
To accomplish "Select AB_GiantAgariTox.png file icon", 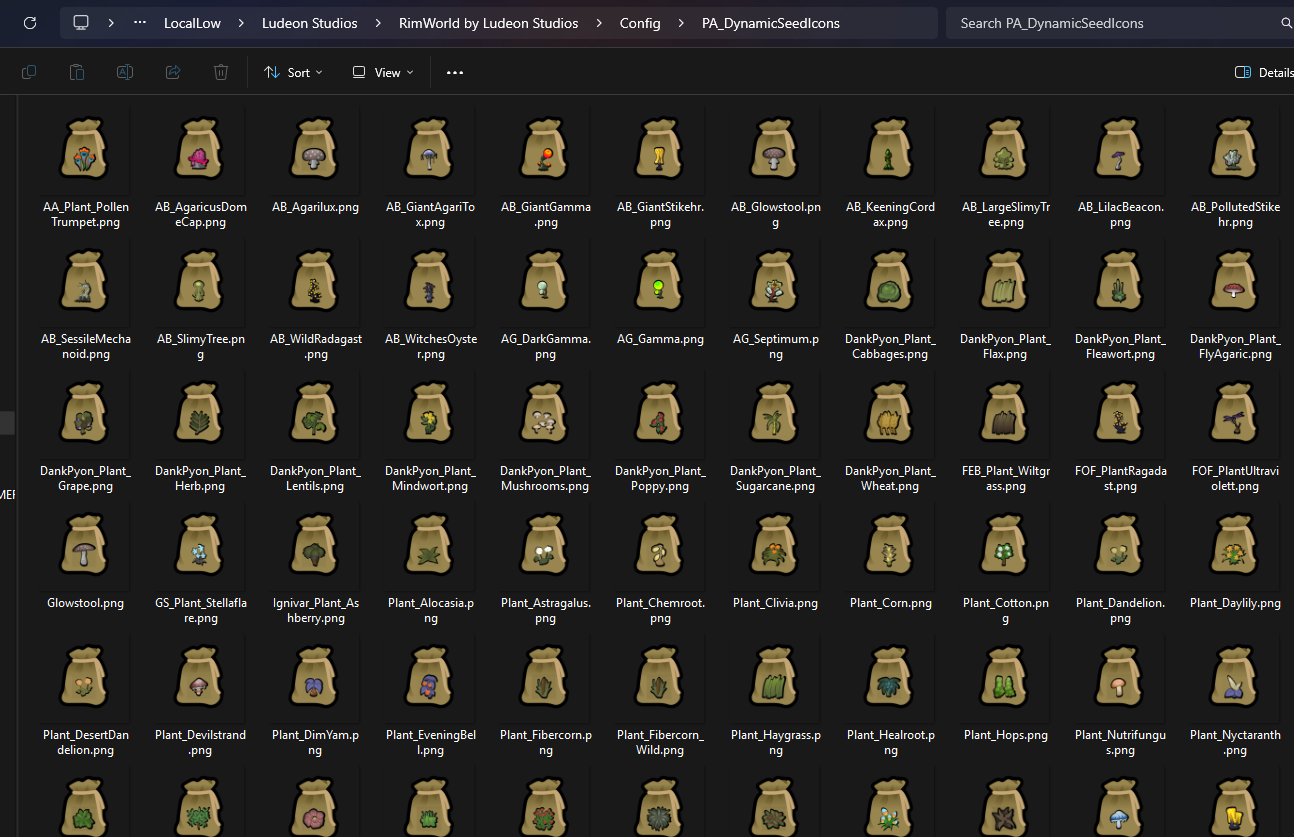I will coord(430,149).
